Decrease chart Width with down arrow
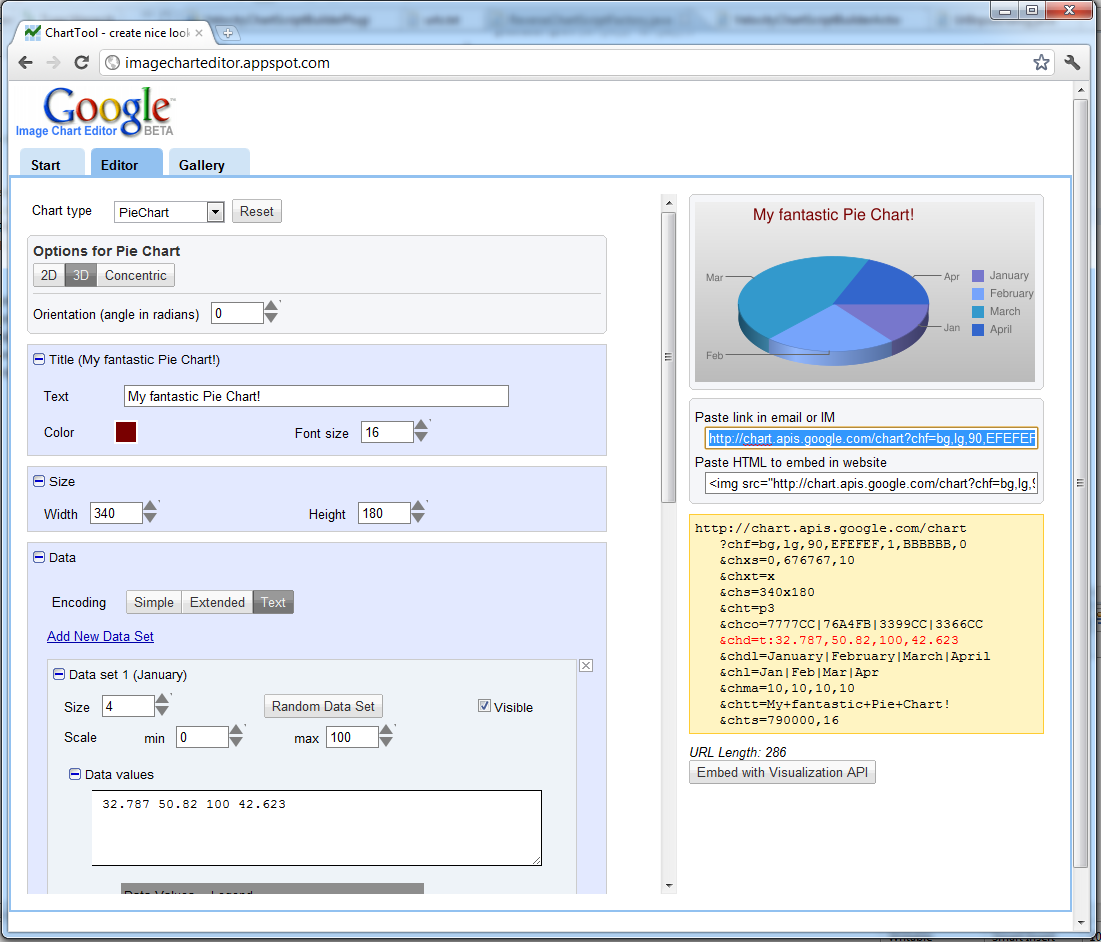The image size is (1101, 942). pyautogui.click(x=150, y=518)
